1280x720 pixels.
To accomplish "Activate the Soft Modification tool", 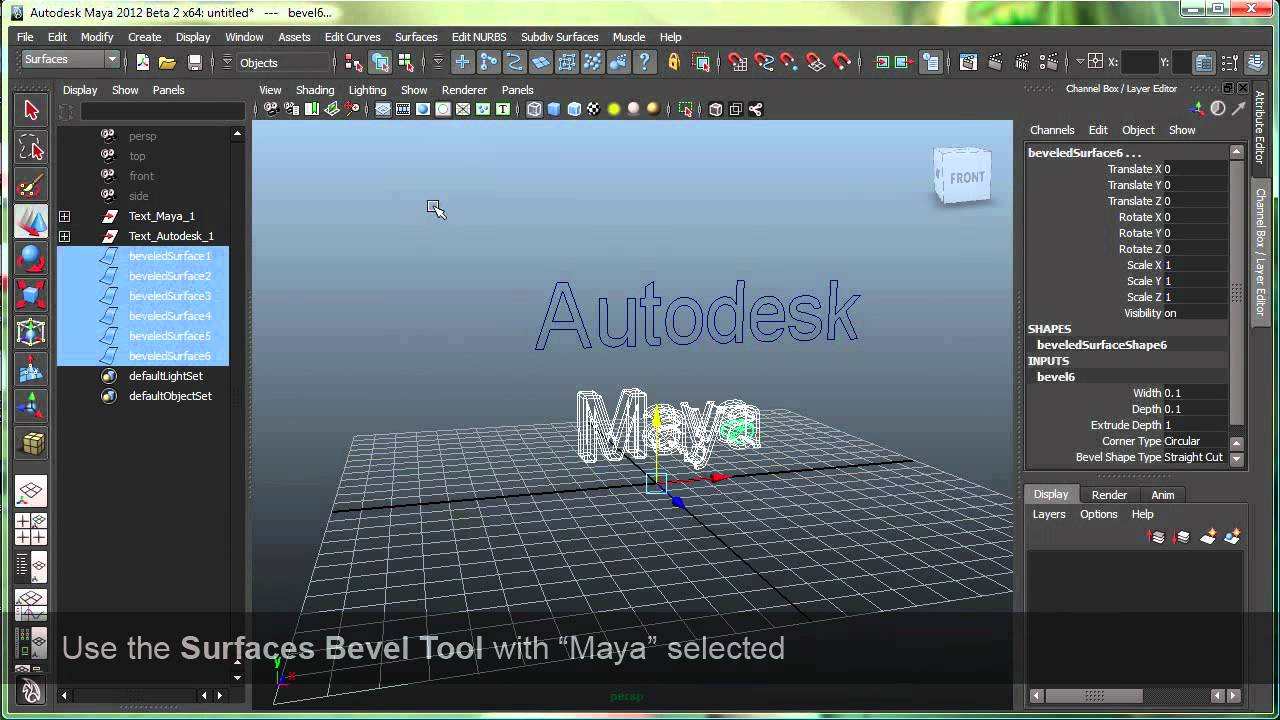I will click(31, 369).
